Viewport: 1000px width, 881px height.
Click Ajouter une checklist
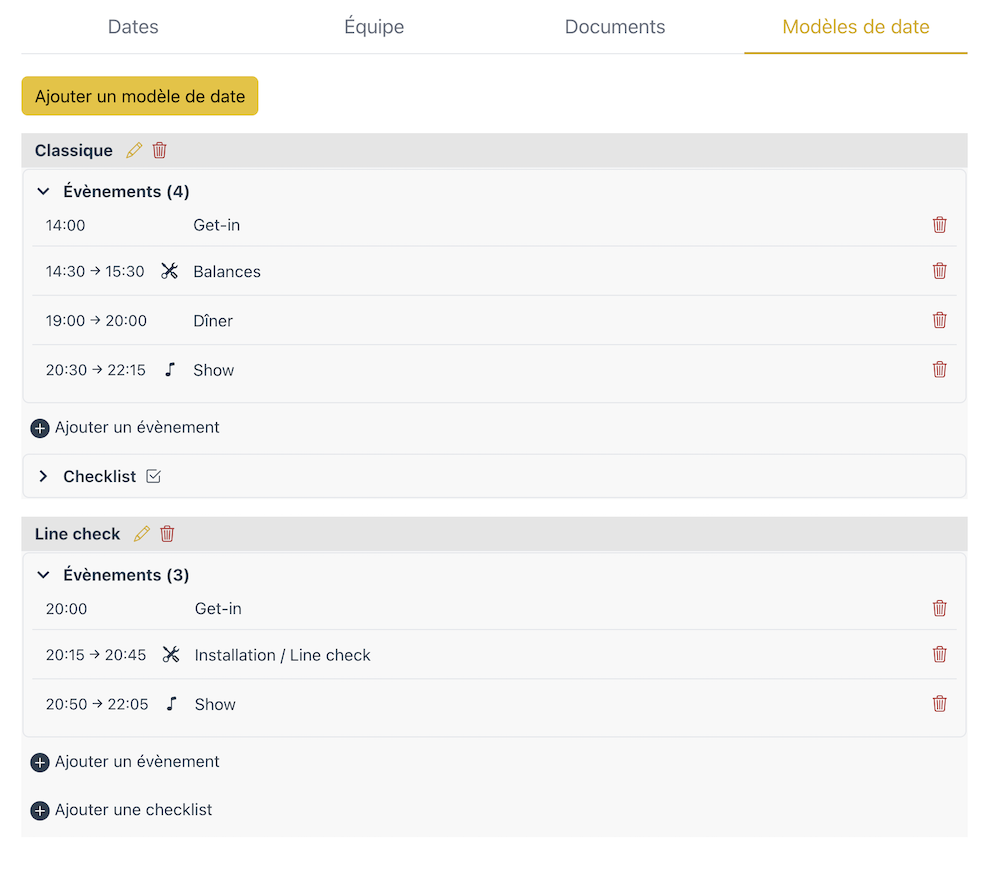(122, 810)
